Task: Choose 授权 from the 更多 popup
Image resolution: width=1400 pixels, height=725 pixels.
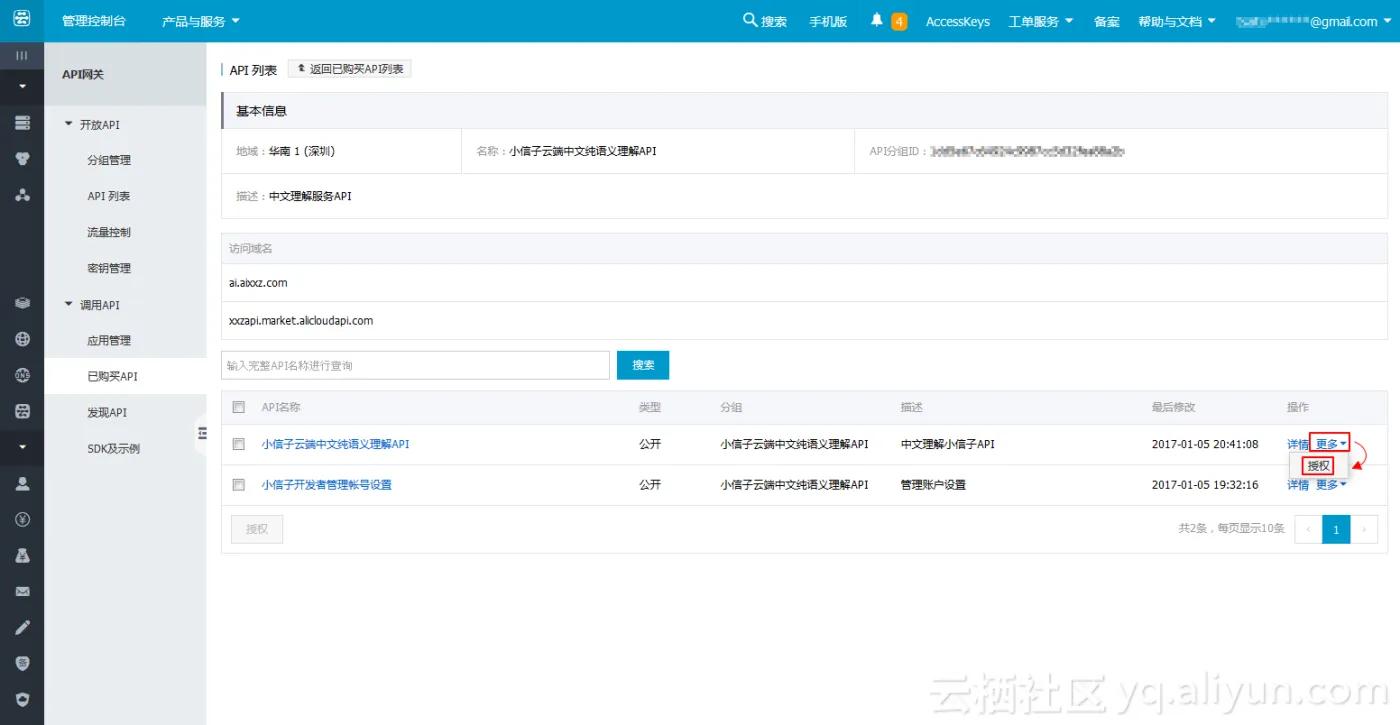Action: tap(1318, 465)
